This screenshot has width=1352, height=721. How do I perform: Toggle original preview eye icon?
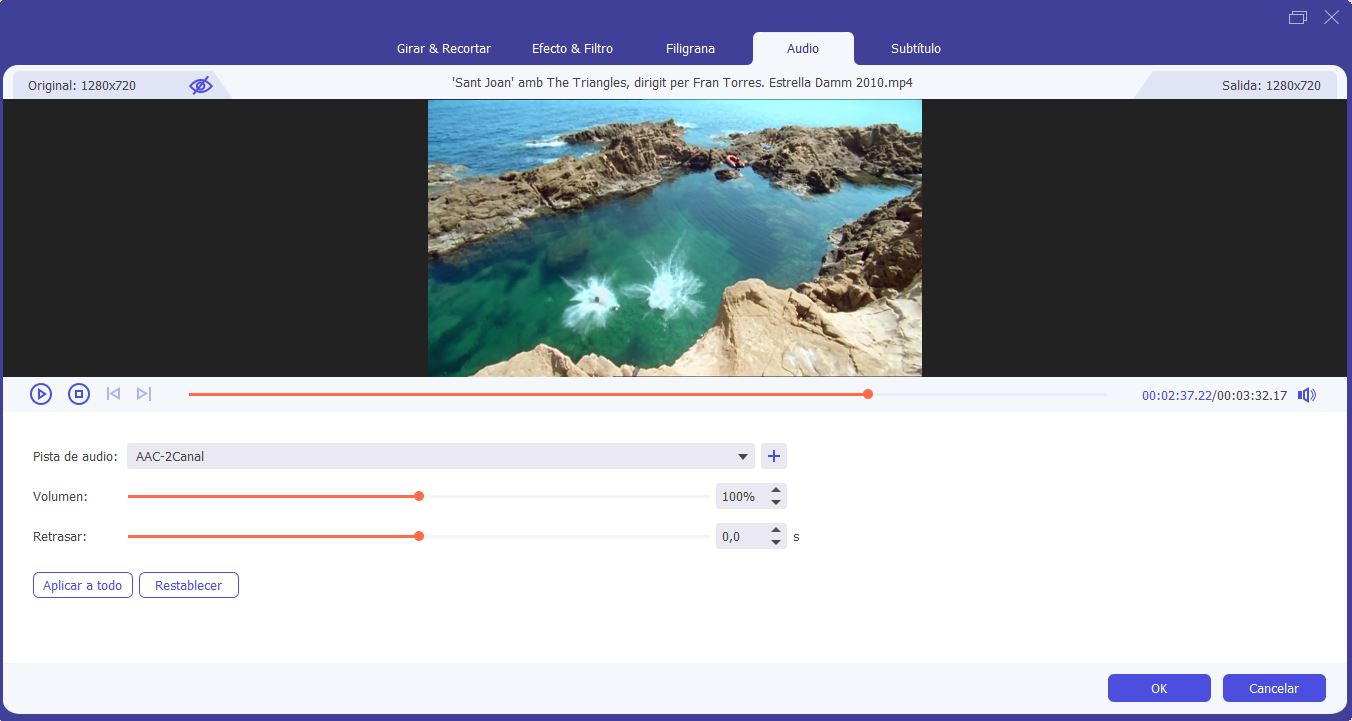click(201, 86)
